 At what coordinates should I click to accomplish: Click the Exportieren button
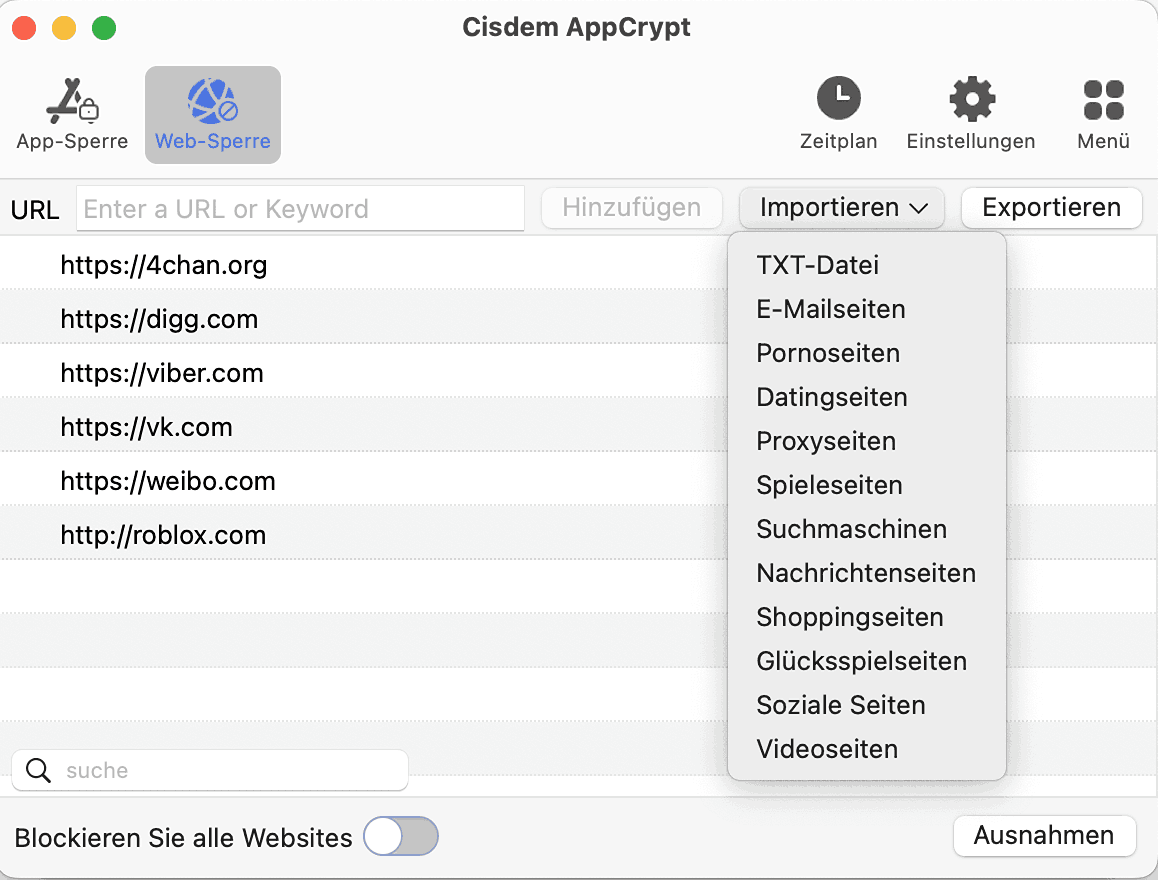point(1052,207)
